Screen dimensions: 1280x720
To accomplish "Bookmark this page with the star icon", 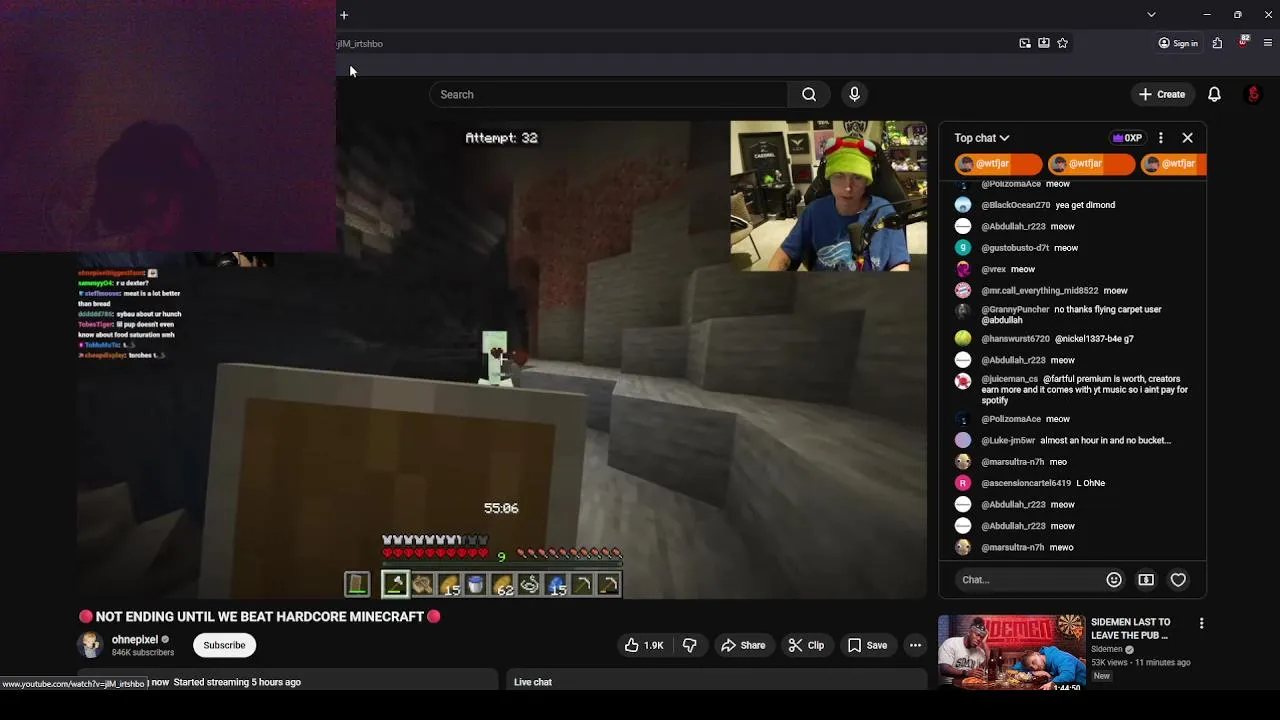I will click(1062, 43).
